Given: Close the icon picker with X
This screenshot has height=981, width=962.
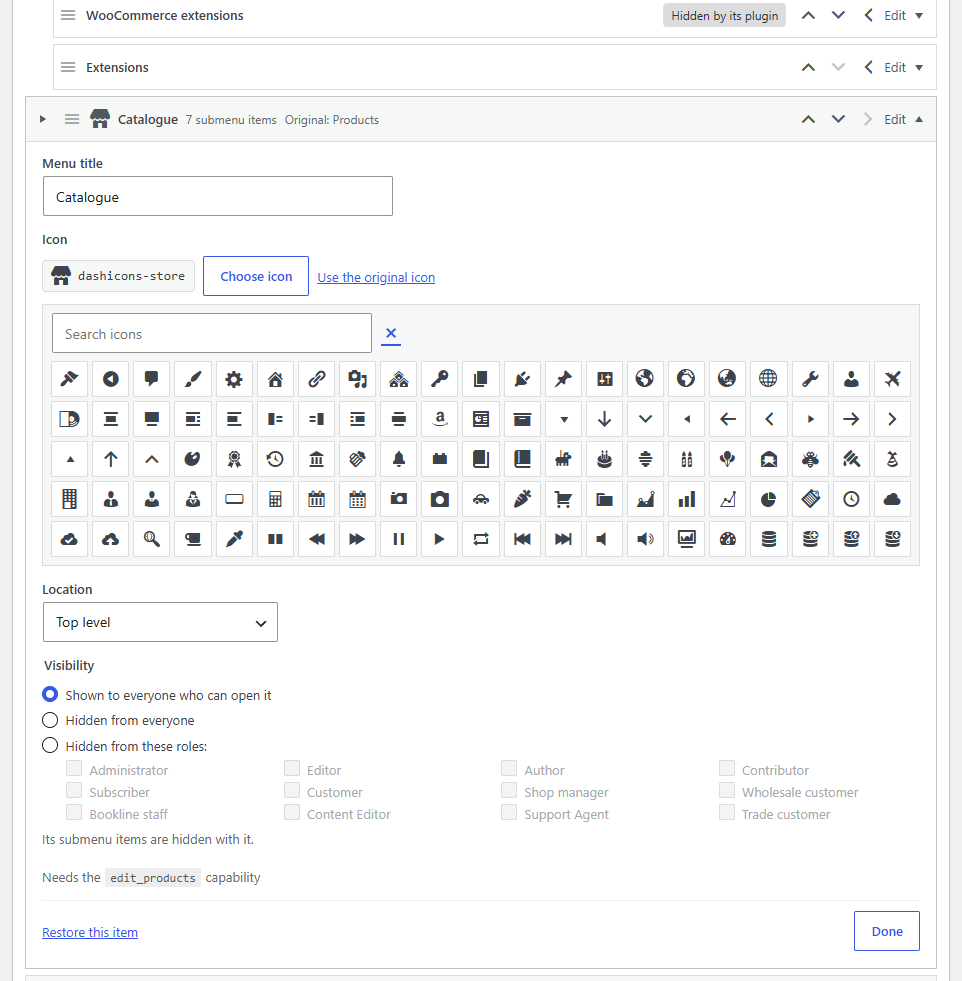Looking at the screenshot, I should (391, 333).
